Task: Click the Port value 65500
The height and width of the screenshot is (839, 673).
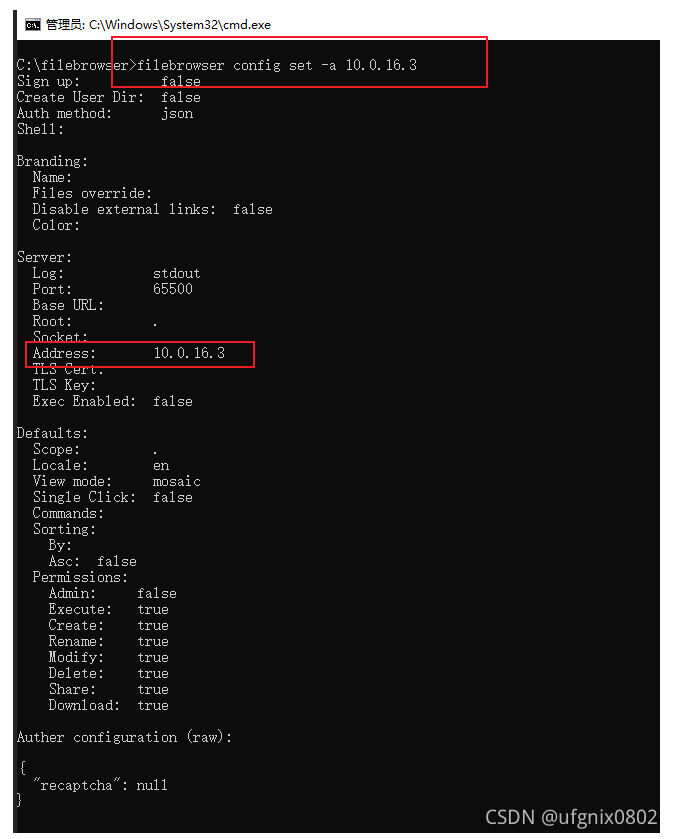Action: 173,289
